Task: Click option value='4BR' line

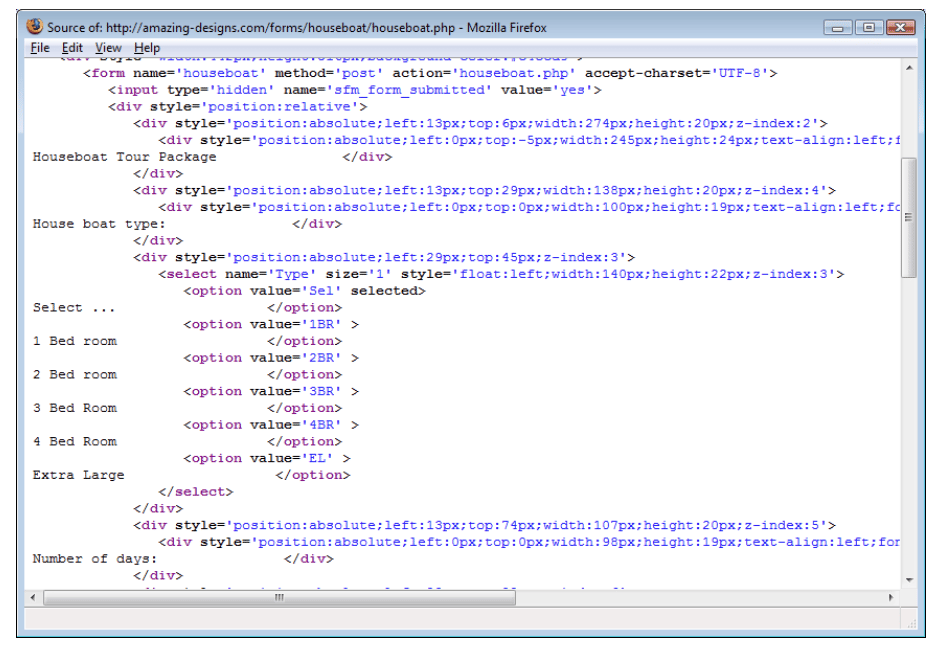Action: [271, 426]
